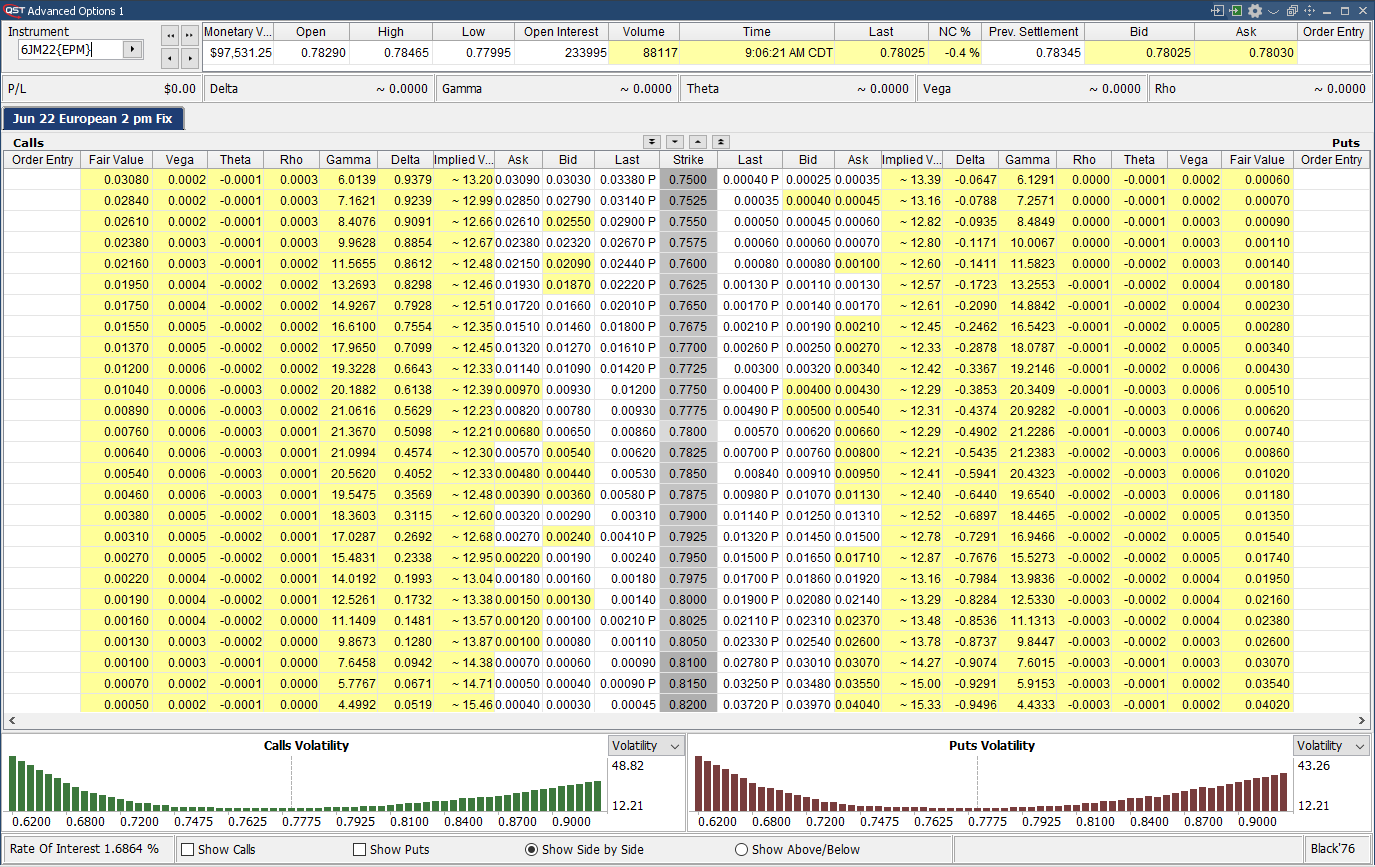Click the arrow button inside the Instrument field
The height and width of the screenshot is (867, 1375).
pyautogui.click(x=132, y=49)
